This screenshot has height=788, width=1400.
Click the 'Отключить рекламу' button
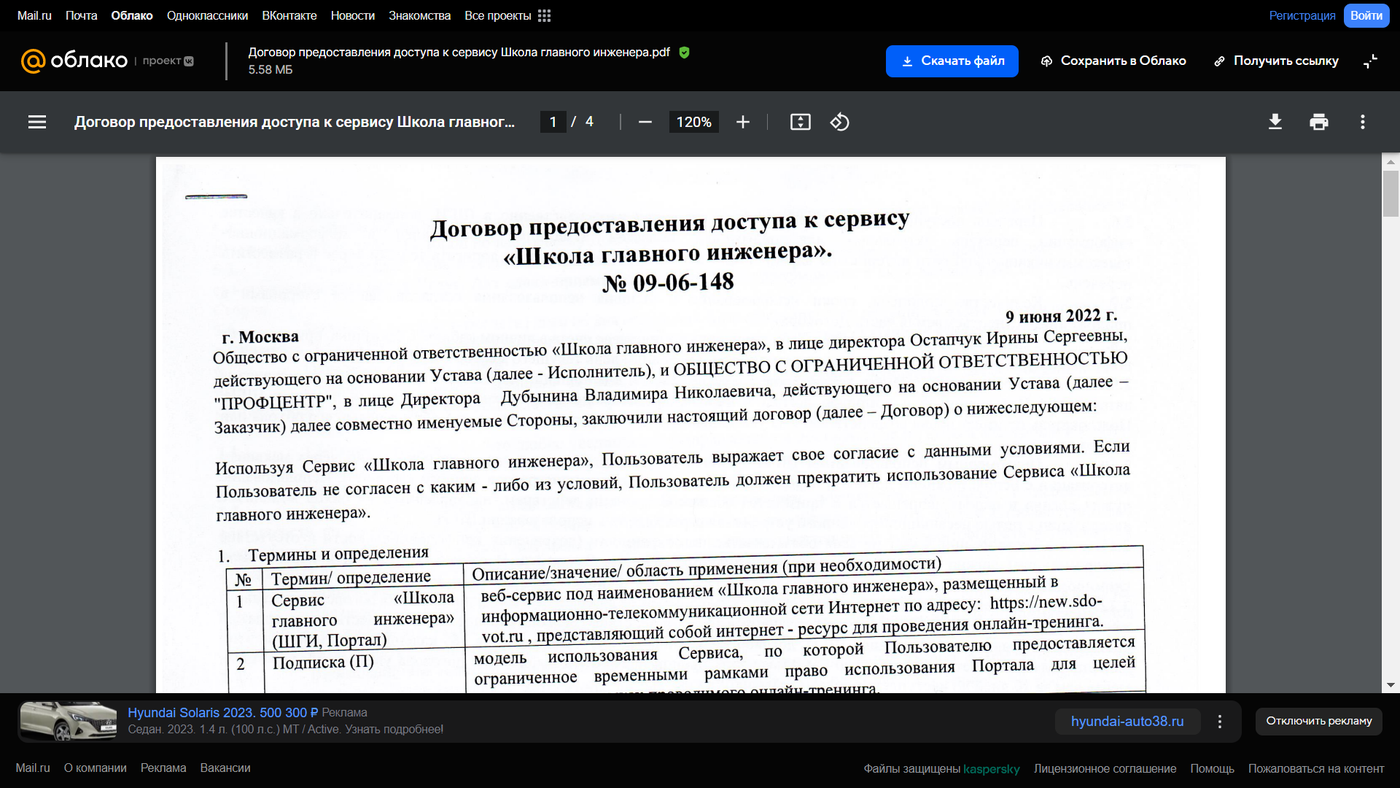click(x=1319, y=721)
